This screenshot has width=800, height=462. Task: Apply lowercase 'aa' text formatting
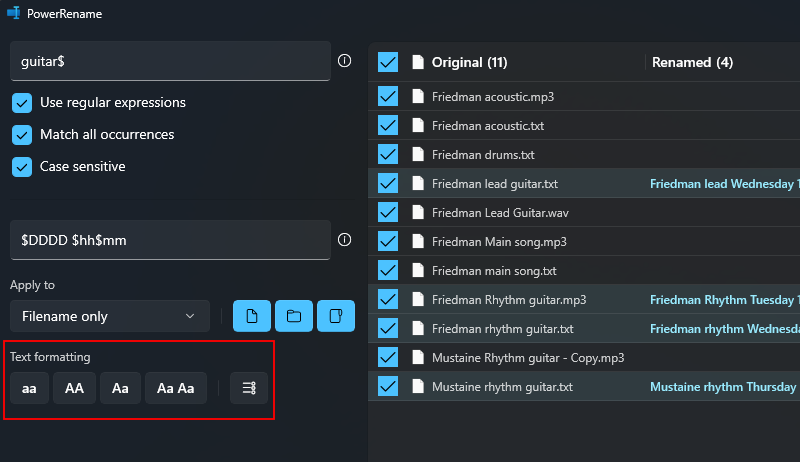(29, 388)
